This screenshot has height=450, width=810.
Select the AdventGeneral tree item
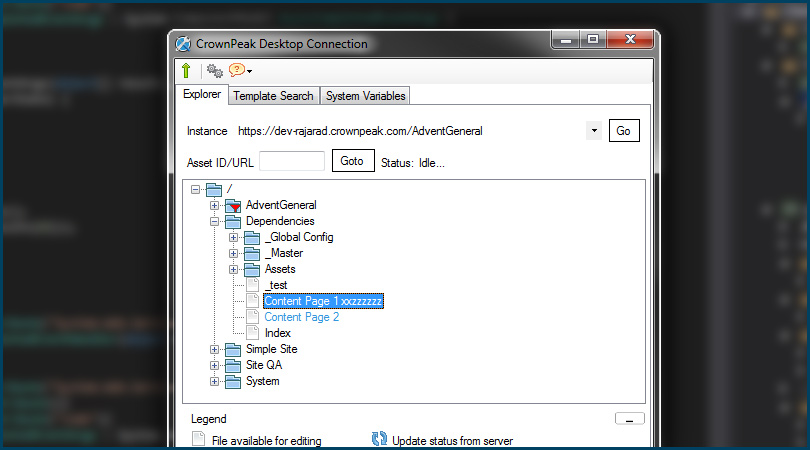[281, 205]
